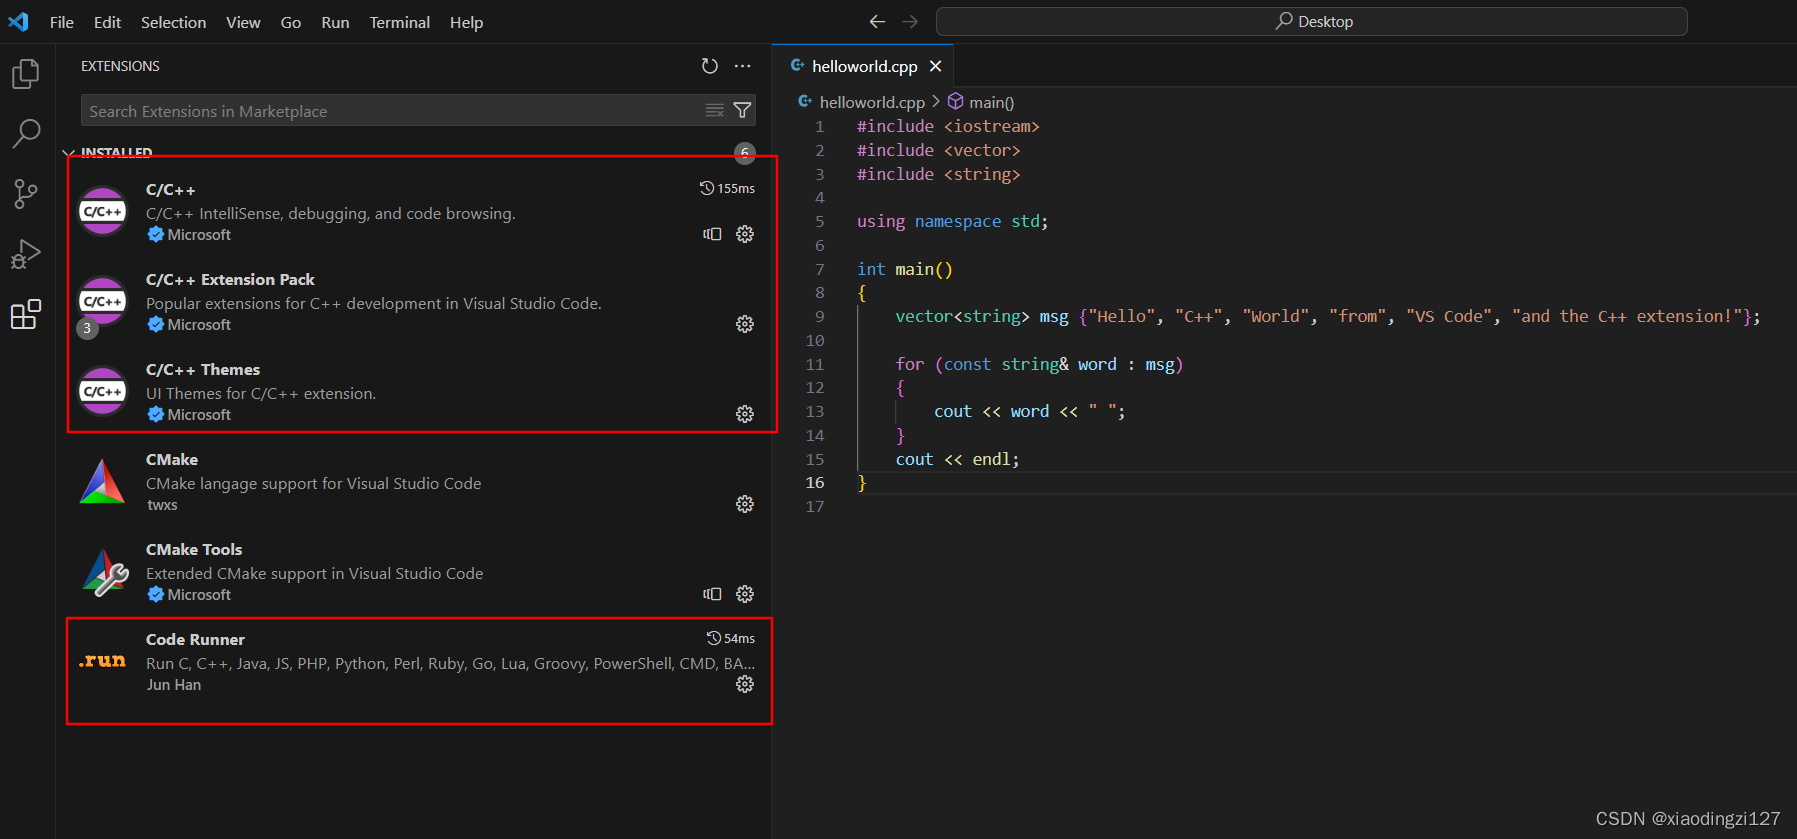This screenshot has height=839, width=1797.
Task: Open the manage gear for C/C++ Themes
Action: point(745,414)
